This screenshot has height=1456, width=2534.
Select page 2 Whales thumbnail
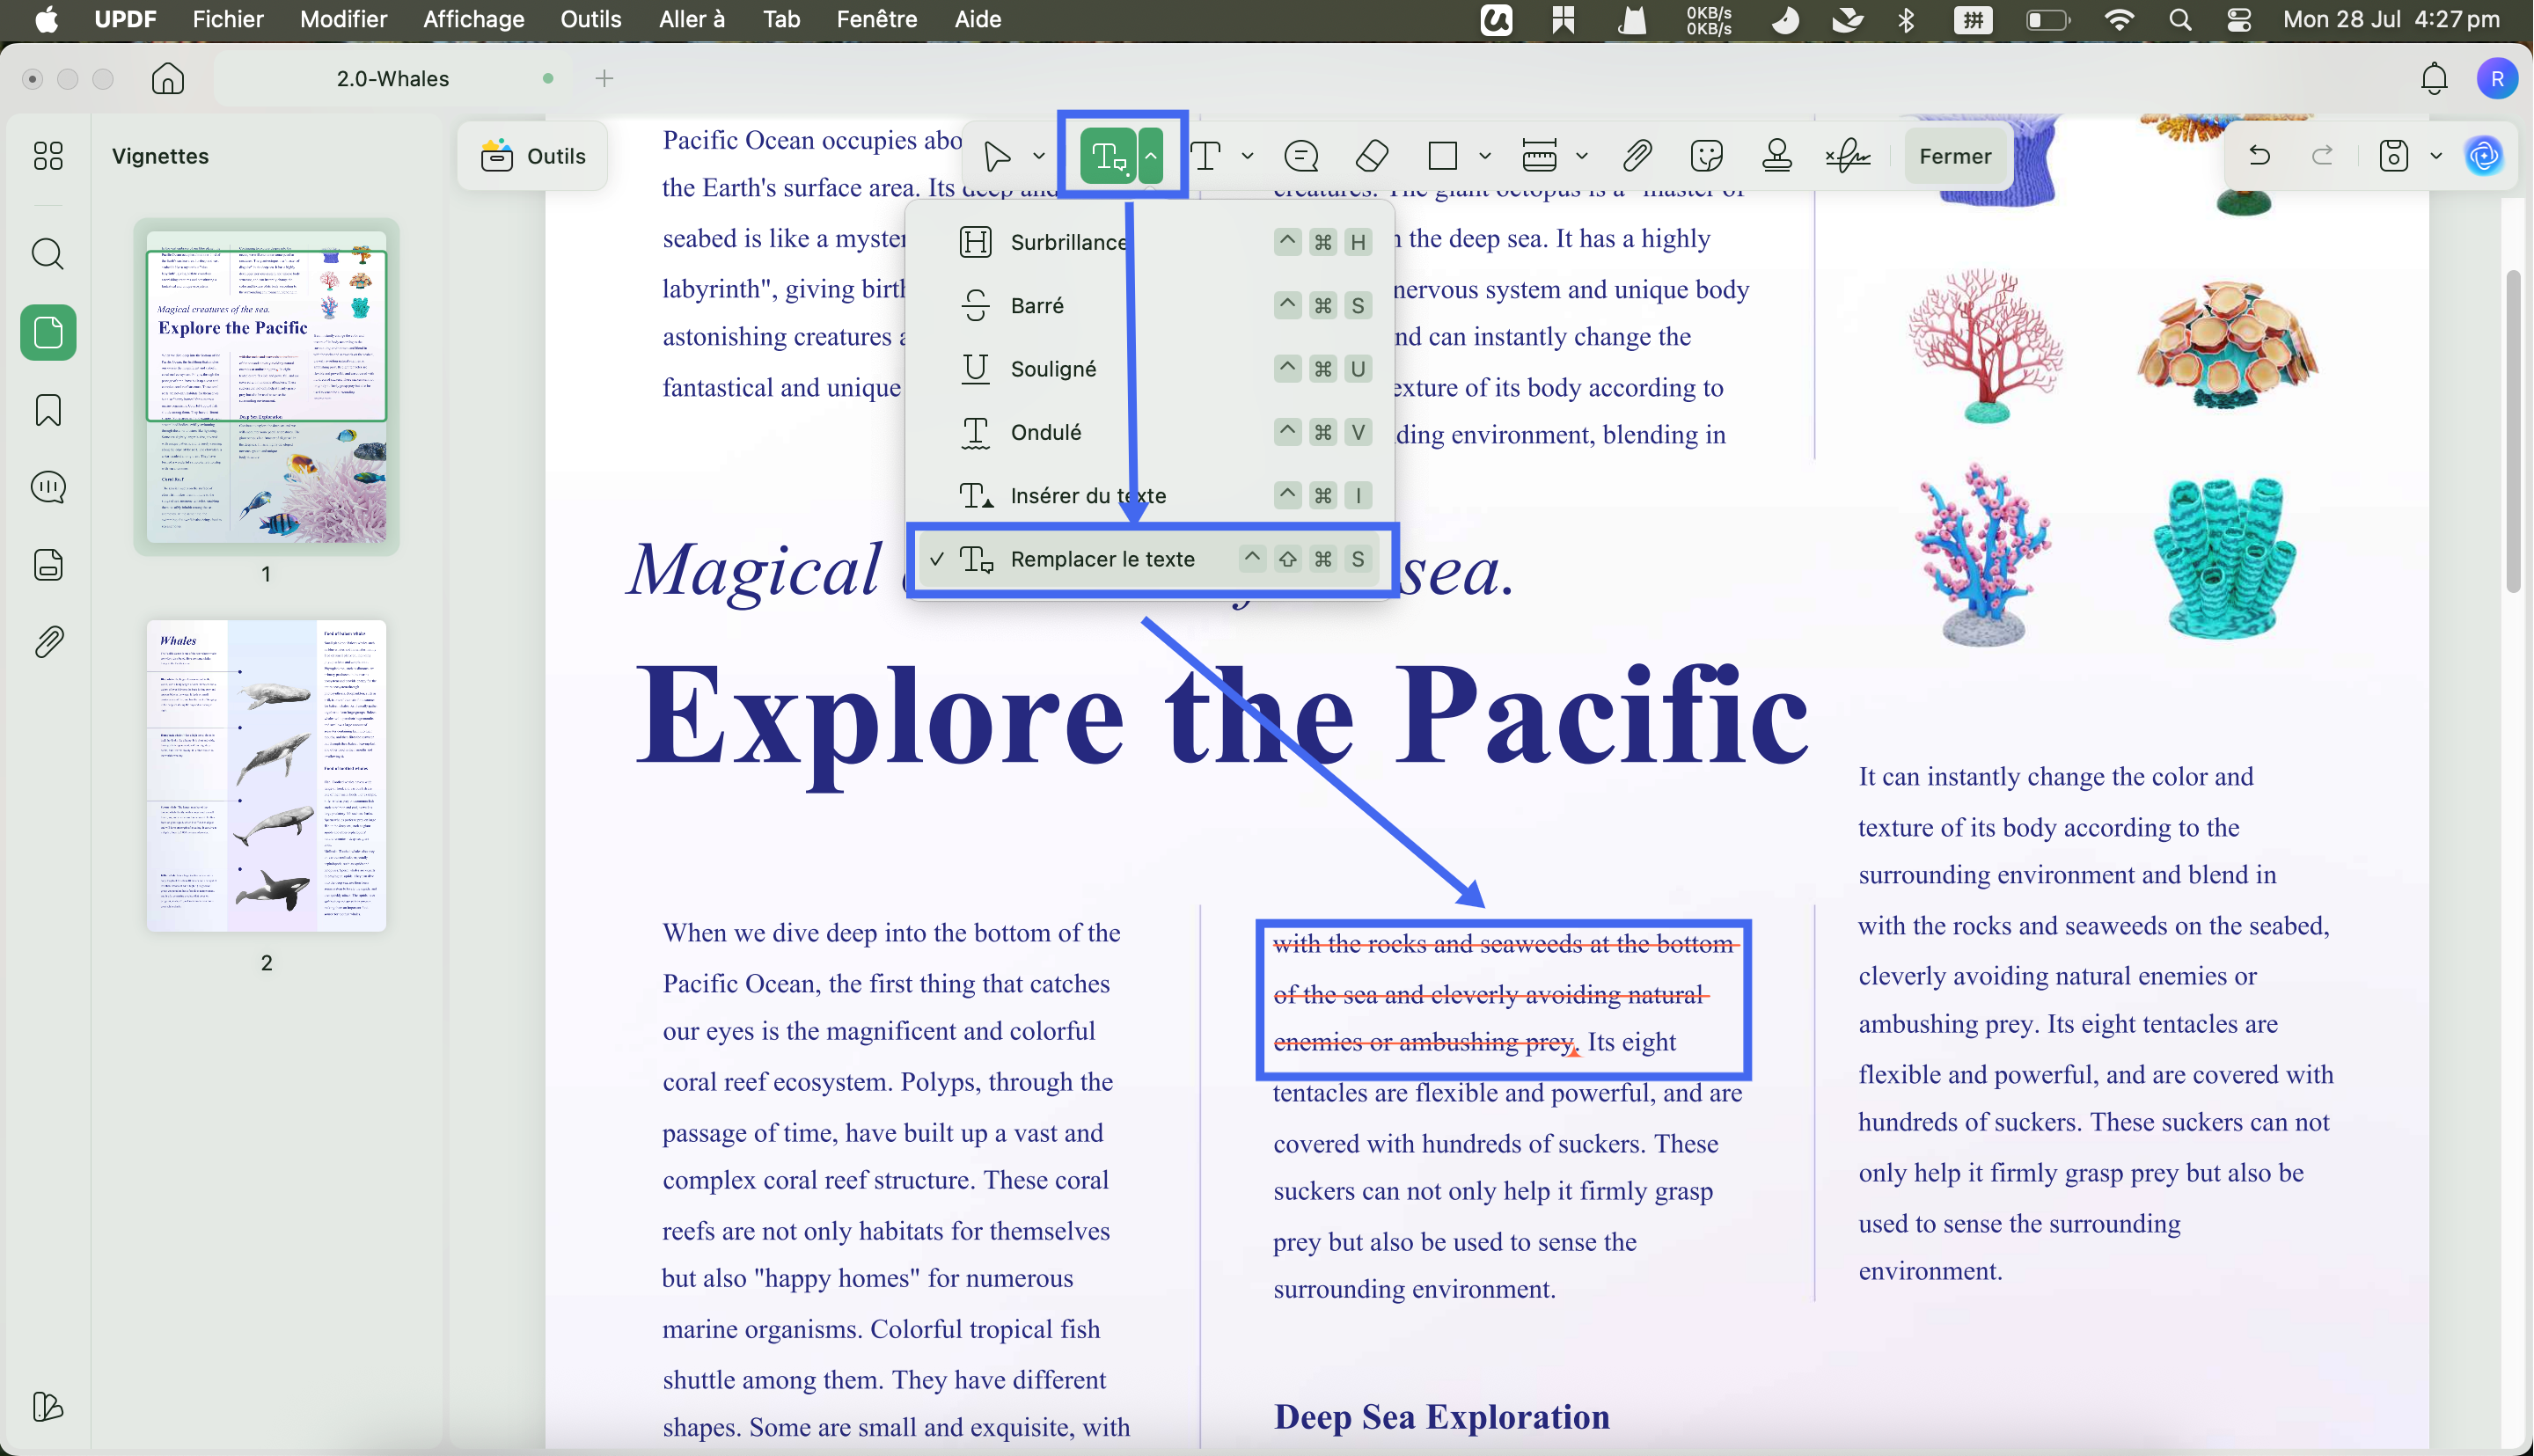266,775
